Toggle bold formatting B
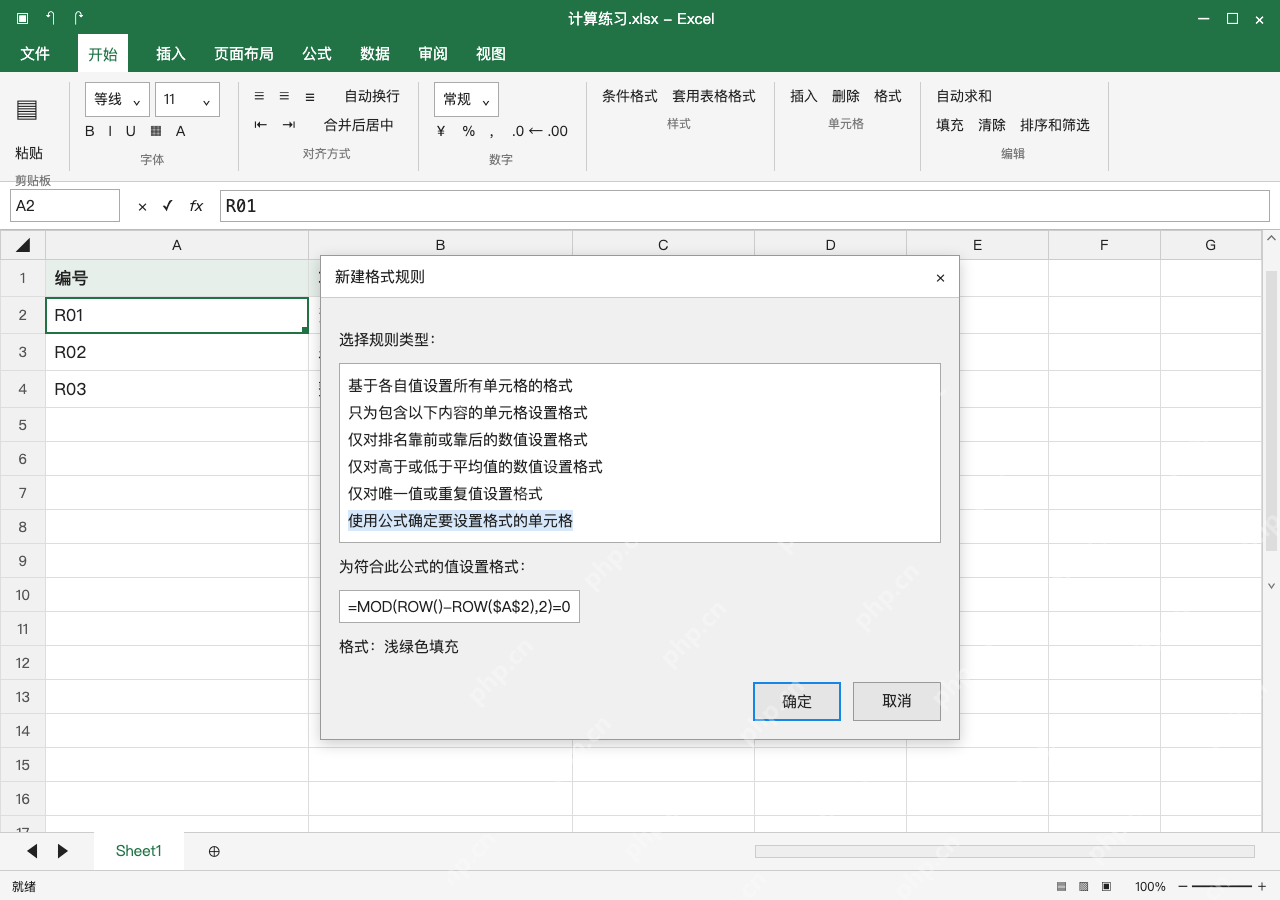Screen dimensions: 1280x900 coord(90,131)
